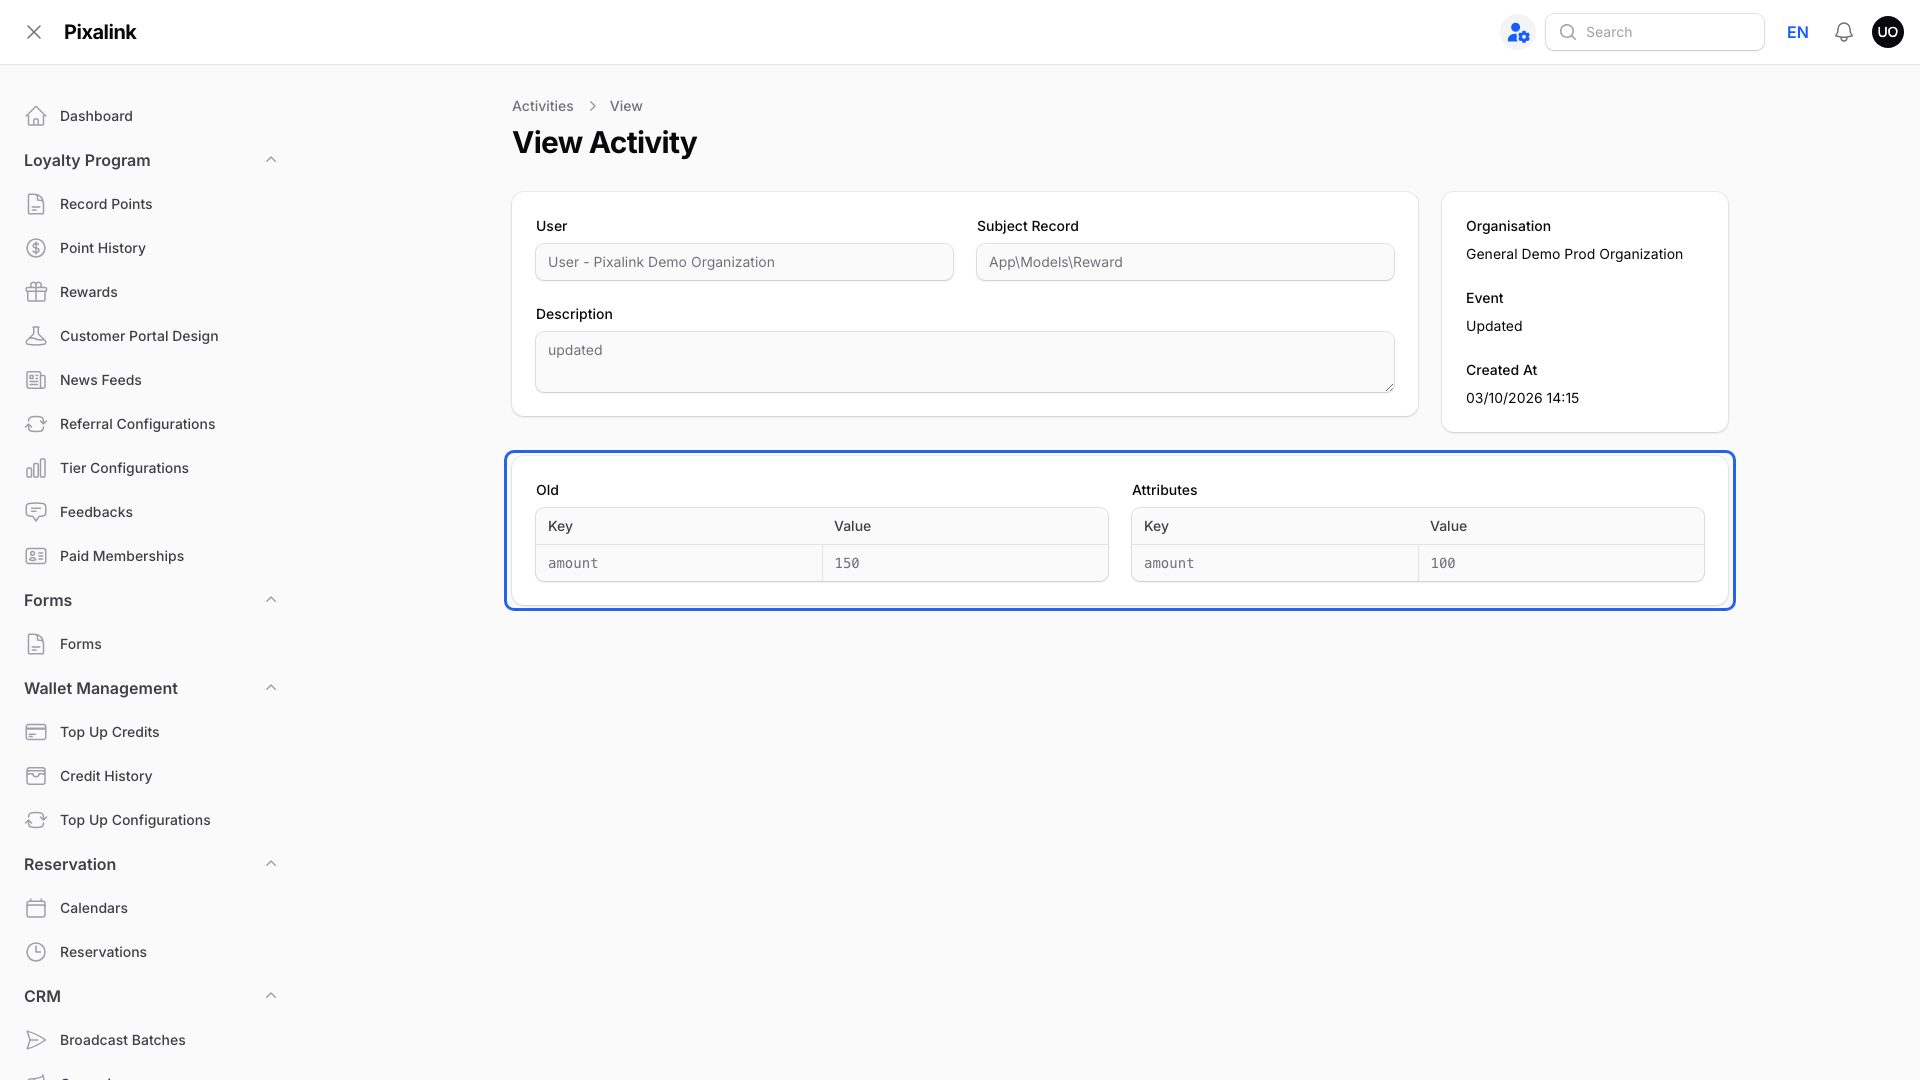Click the Description textarea showing updated
This screenshot has height=1080, width=1920.
965,362
